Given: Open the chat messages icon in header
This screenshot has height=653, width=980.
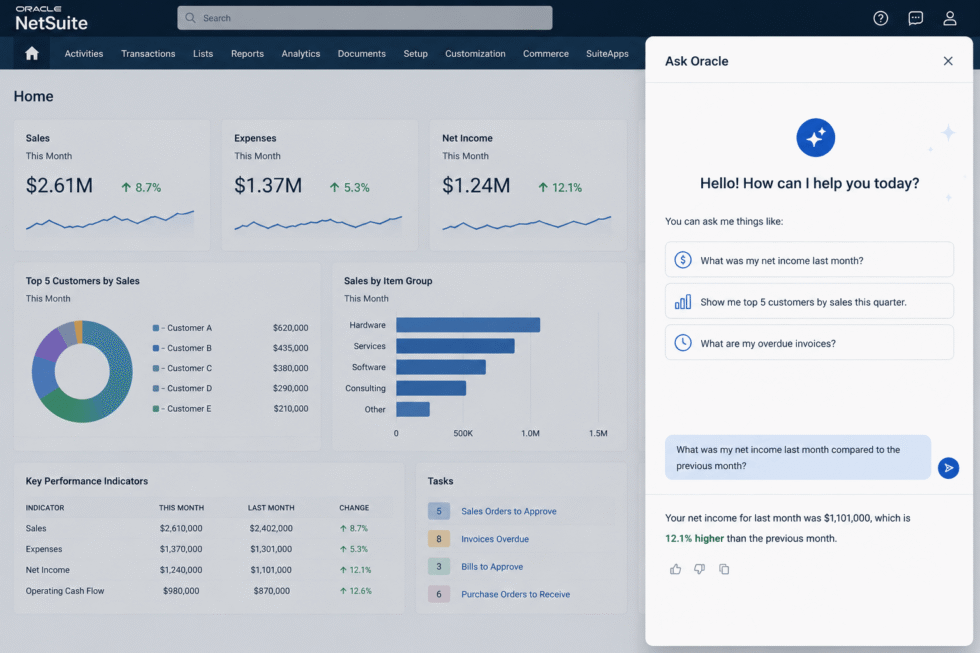Looking at the screenshot, I should click(916, 18).
